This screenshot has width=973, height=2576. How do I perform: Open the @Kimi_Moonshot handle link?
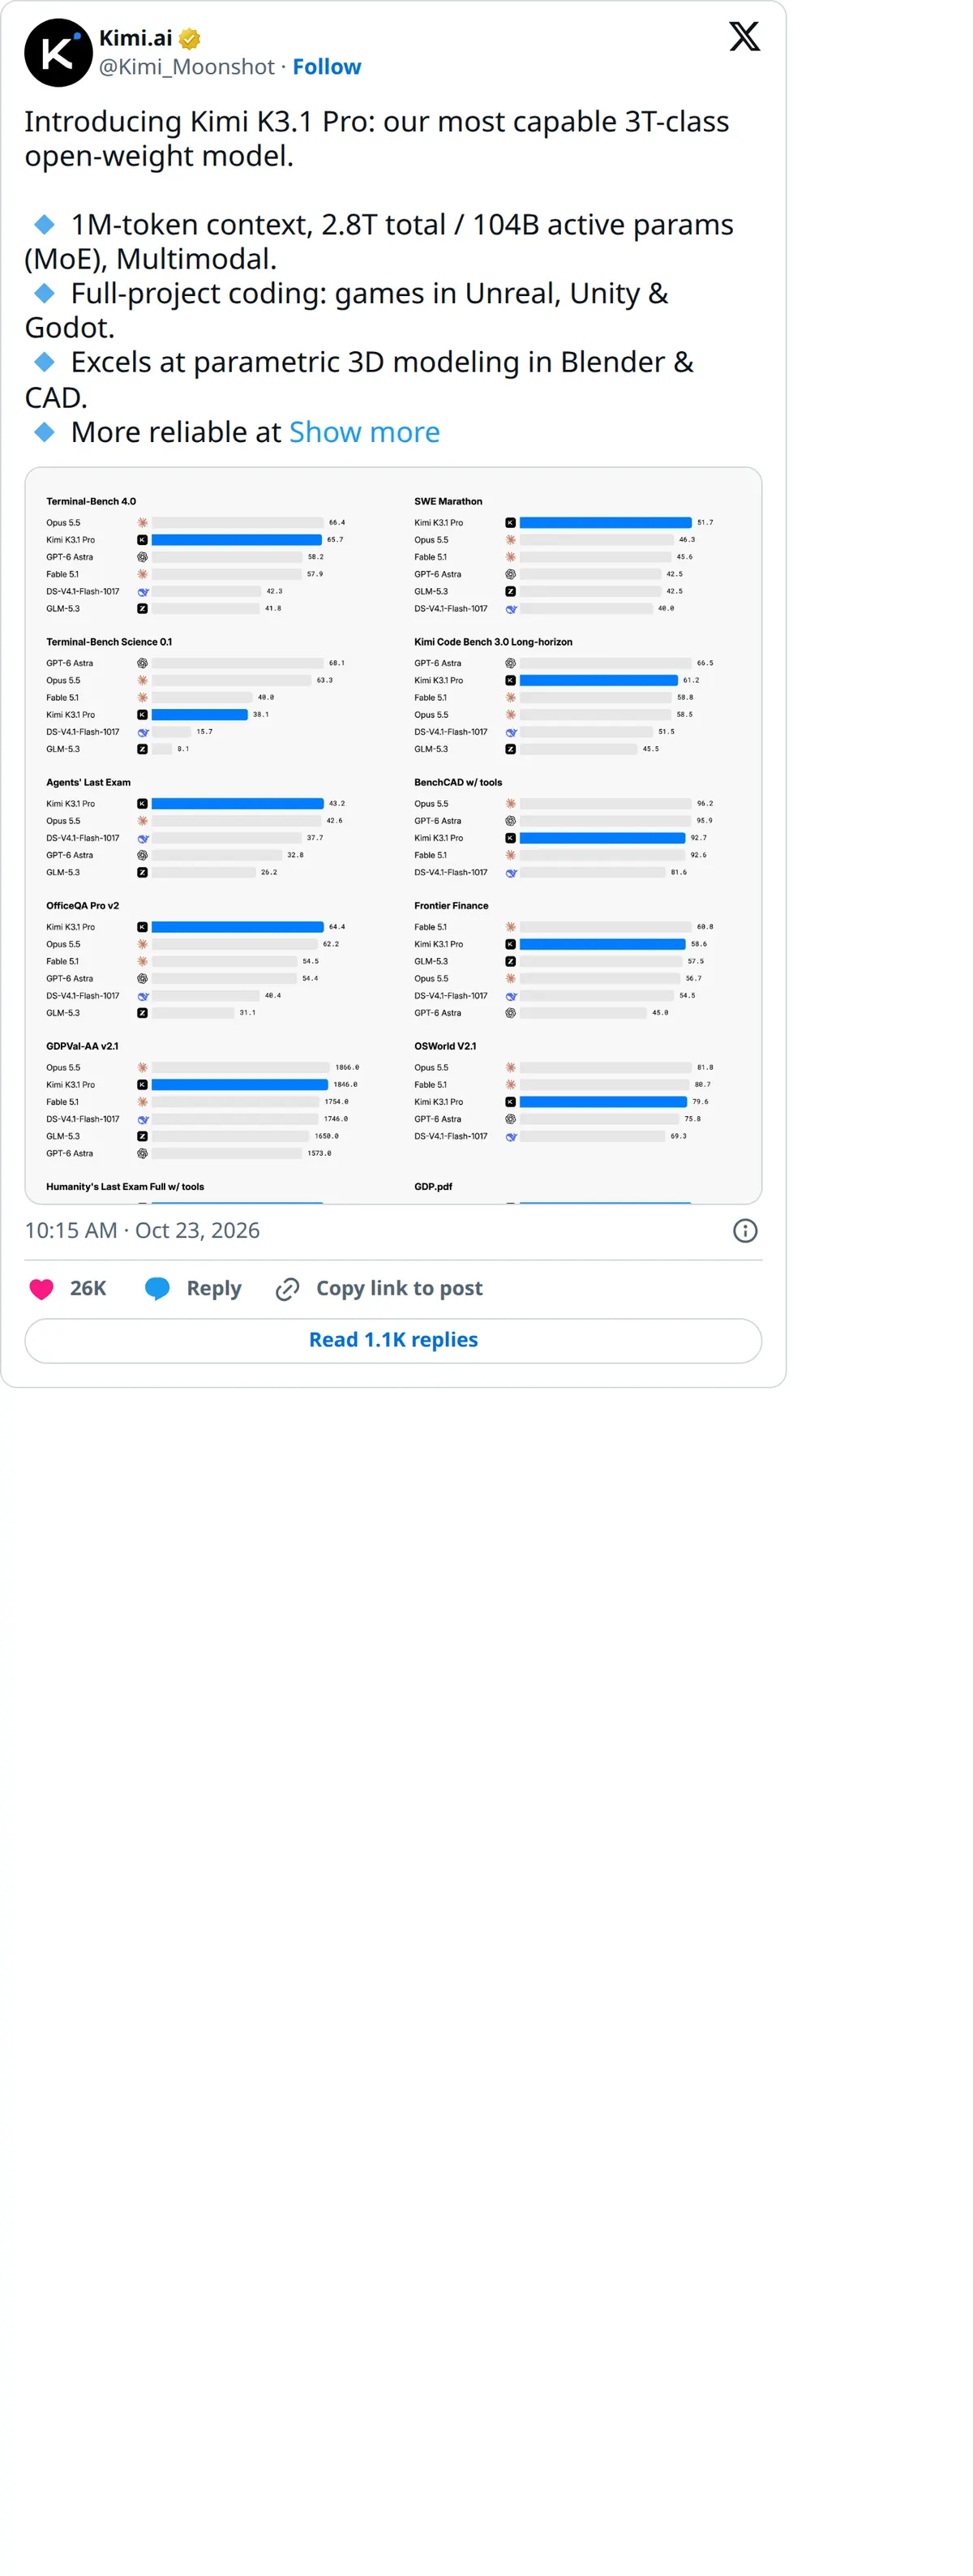point(186,67)
